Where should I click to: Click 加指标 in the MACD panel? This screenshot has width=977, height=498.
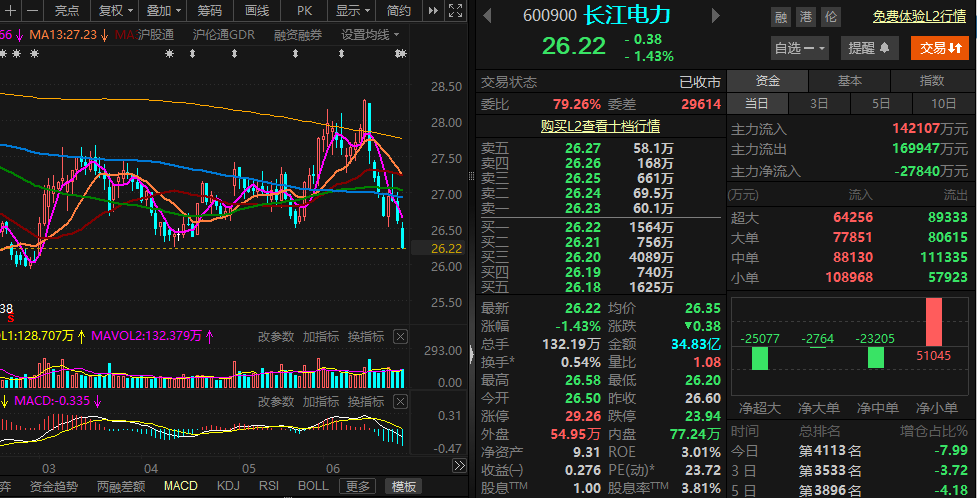click(321, 402)
